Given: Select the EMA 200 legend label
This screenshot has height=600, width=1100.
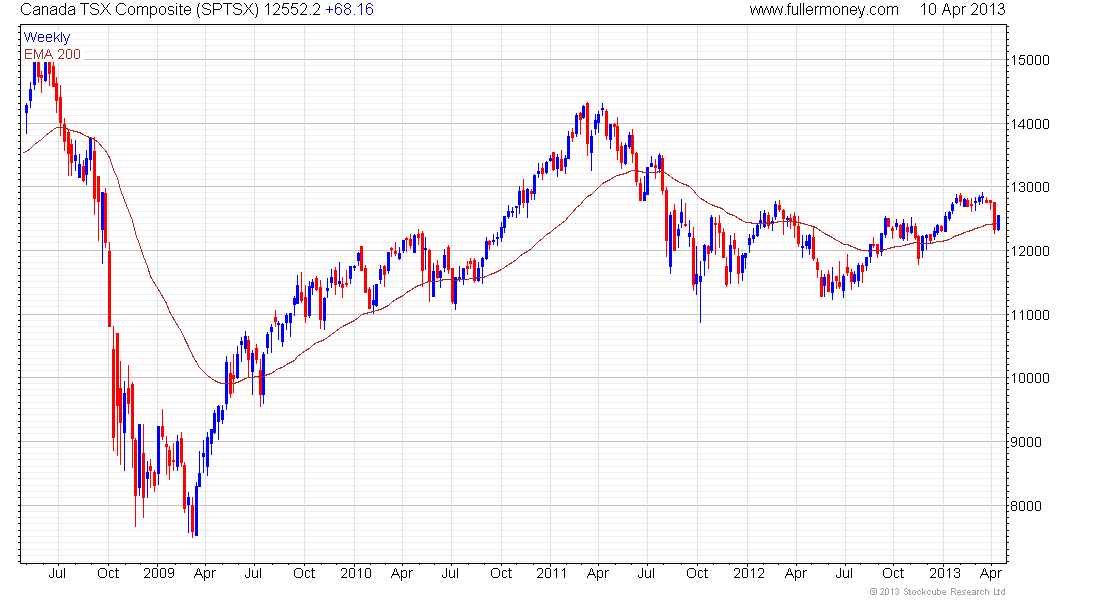Looking at the screenshot, I should tap(53, 54).
